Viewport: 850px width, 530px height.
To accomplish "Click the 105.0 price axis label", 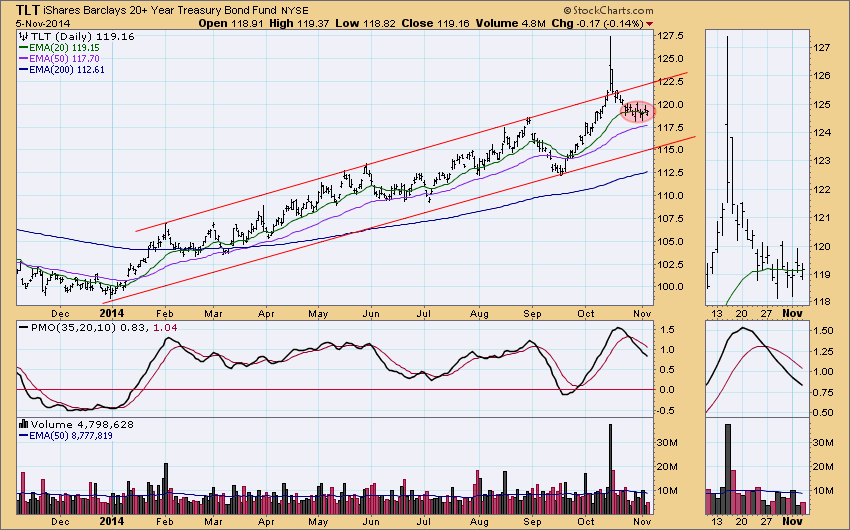I will [x=671, y=242].
